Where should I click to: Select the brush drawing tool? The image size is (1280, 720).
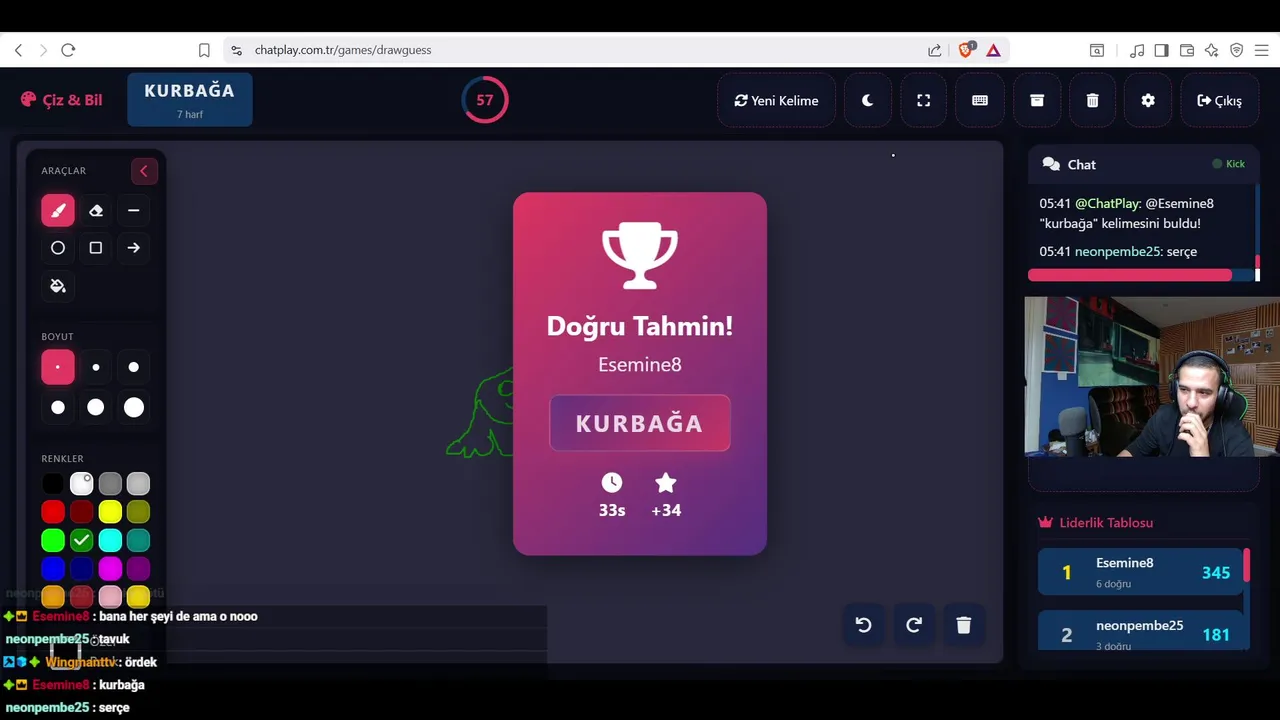[x=58, y=210]
